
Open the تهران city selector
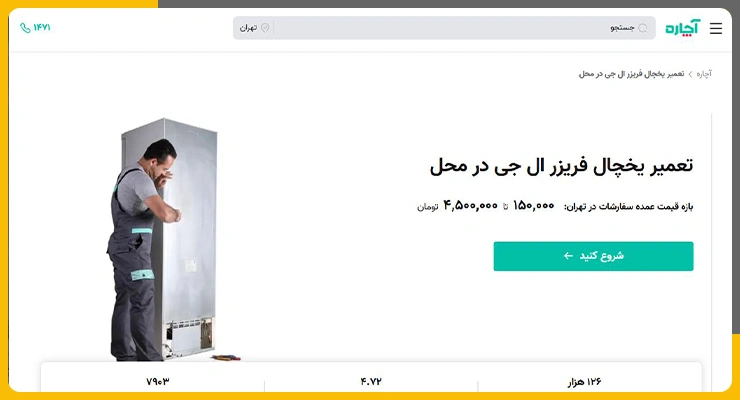point(254,28)
